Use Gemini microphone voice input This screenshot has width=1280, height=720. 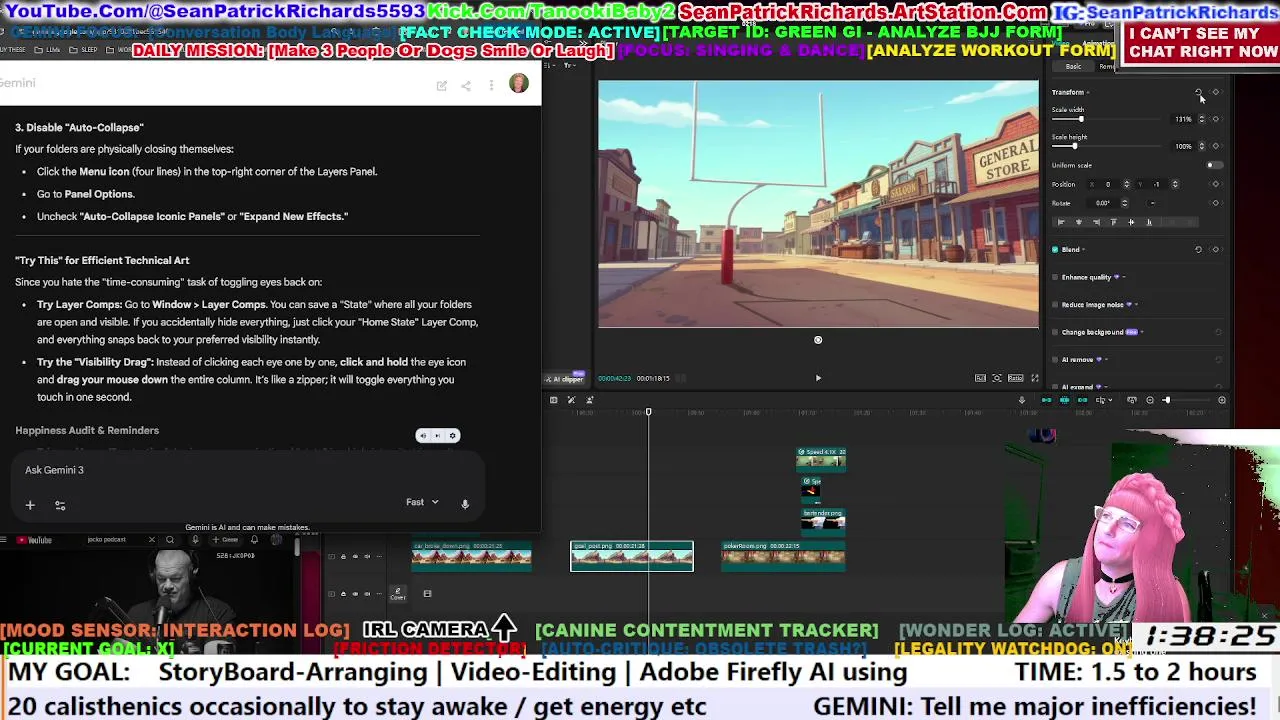pos(465,504)
